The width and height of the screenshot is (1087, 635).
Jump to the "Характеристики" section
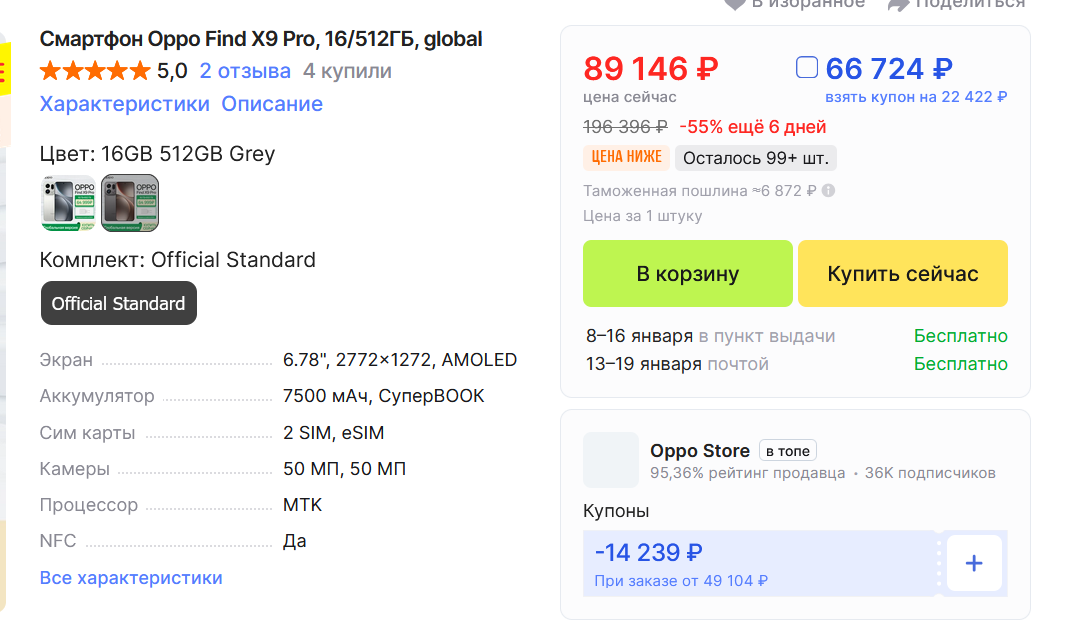tap(125, 104)
